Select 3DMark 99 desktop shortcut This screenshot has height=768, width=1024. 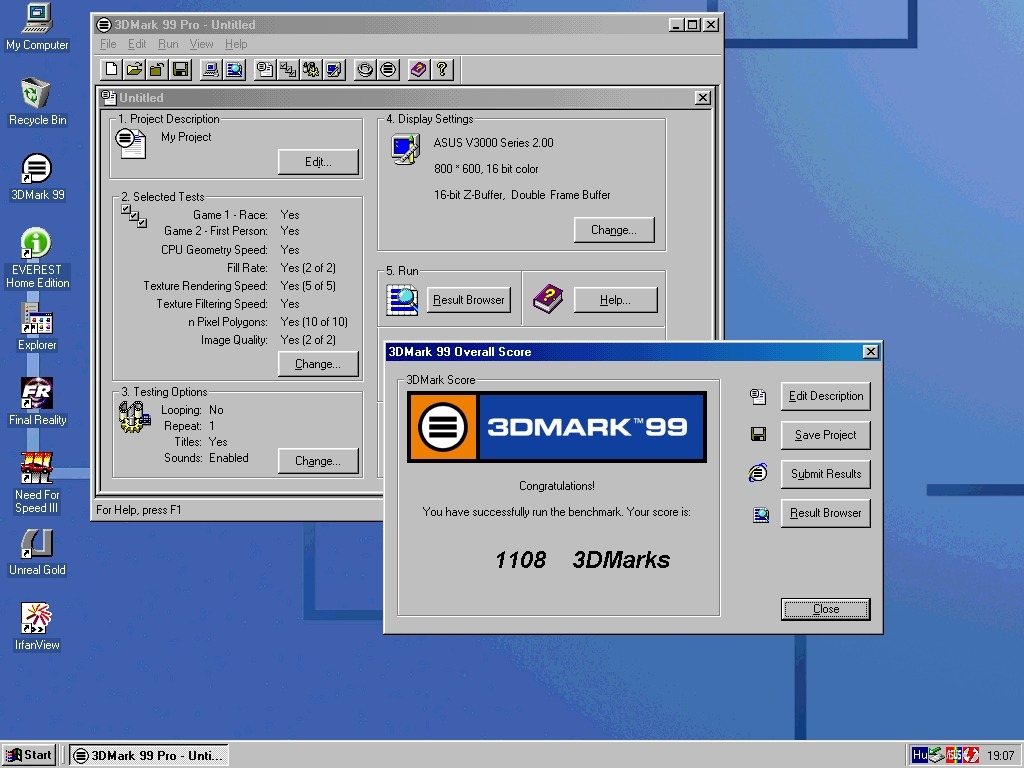(37, 178)
